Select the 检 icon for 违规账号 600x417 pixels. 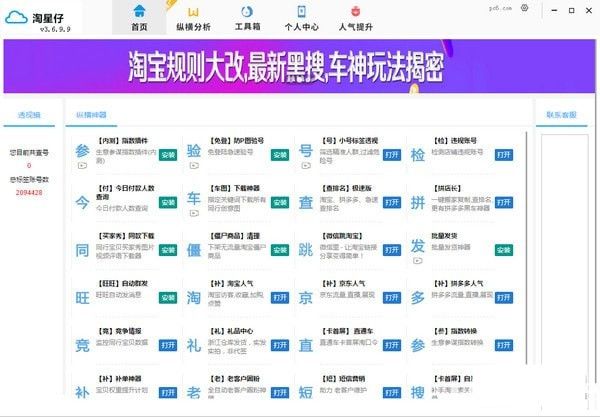417,155
